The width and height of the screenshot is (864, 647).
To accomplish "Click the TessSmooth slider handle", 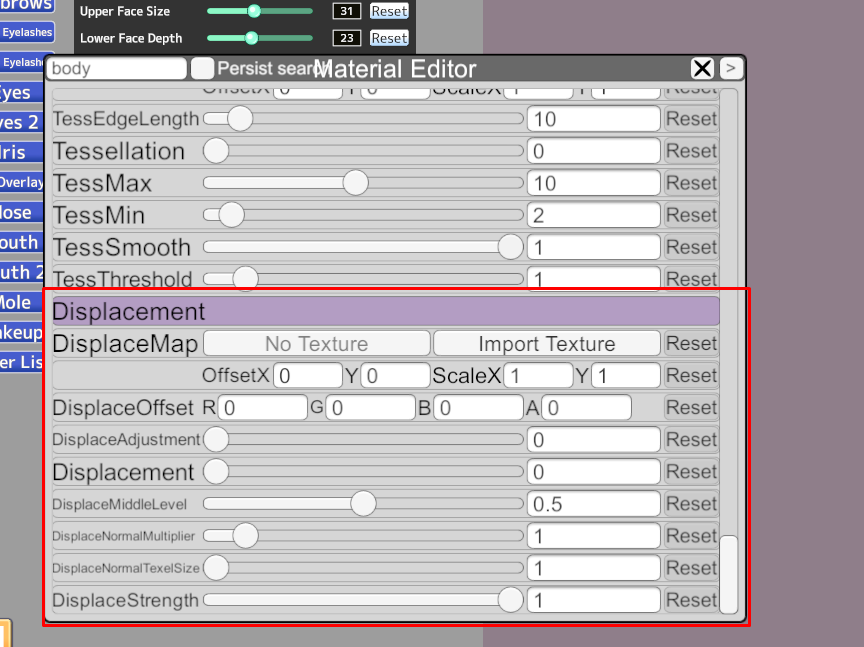I will (x=510, y=247).
